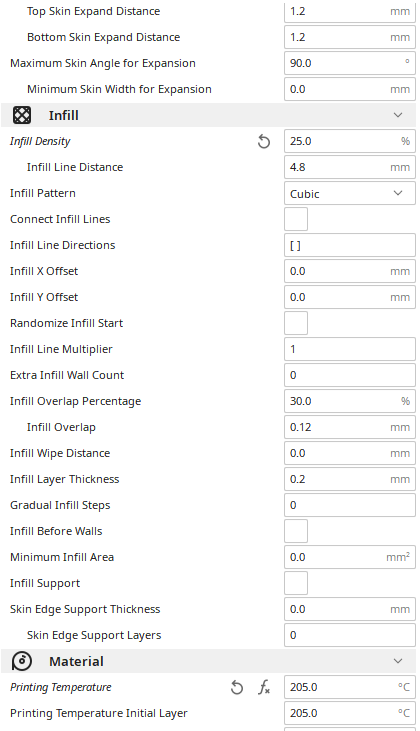Click the Printing Temperature Initial Layer field
Image resolution: width=420 pixels, height=731 pixels.
tap(350, 713)
